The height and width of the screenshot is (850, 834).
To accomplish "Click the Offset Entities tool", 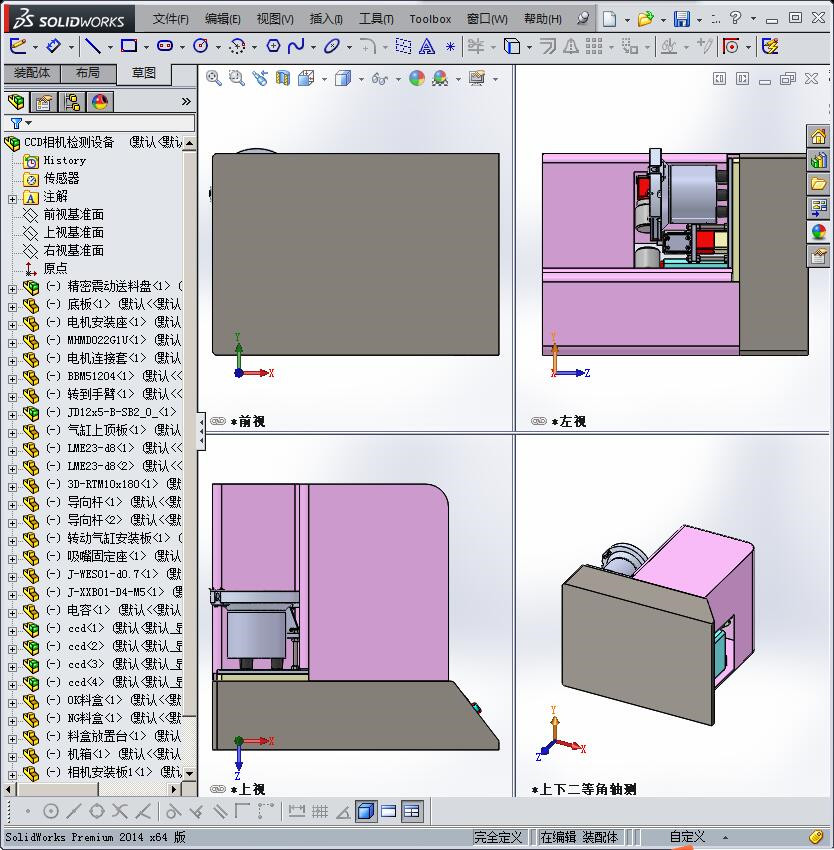I will pyautogui.click(x=548, y=47).
